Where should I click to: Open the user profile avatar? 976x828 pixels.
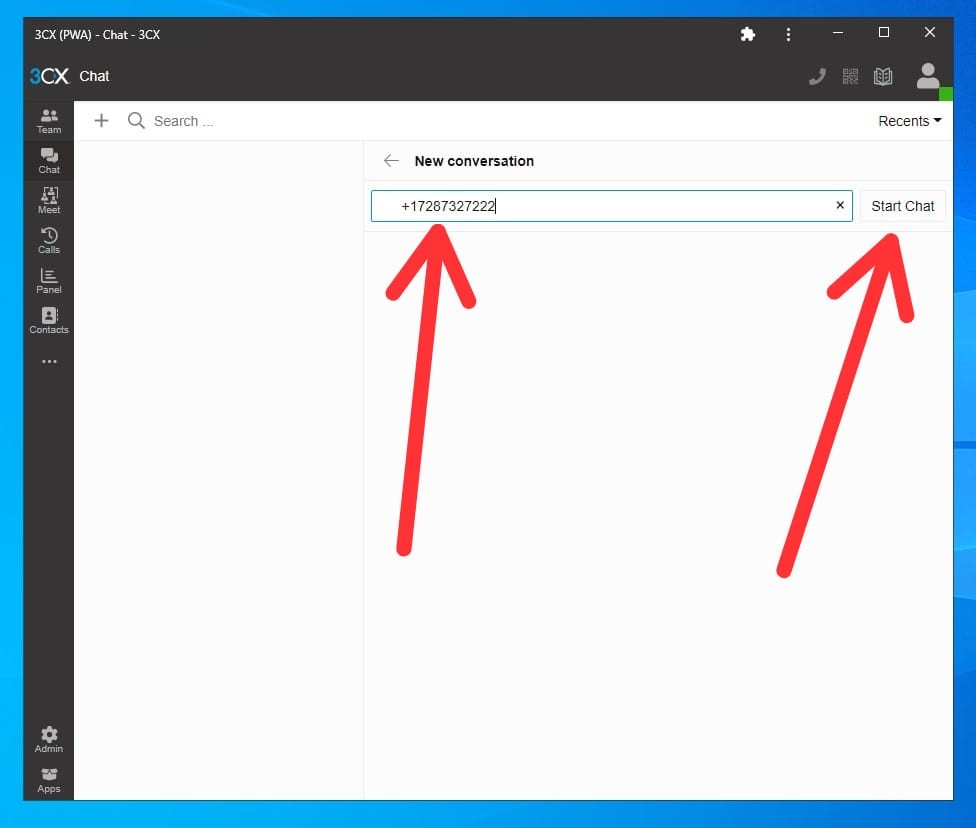coord(927,76)
